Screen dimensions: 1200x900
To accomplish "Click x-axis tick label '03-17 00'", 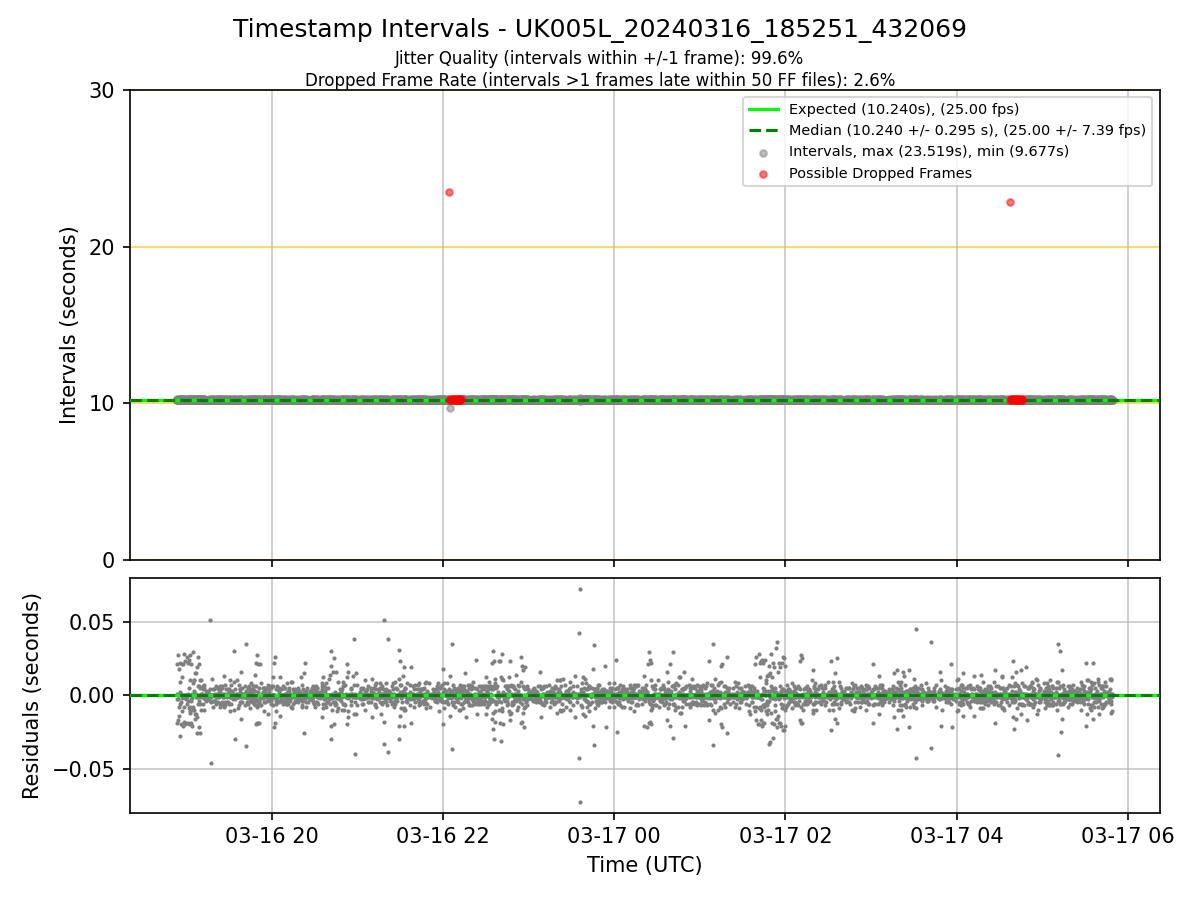I will pos(614,835).
